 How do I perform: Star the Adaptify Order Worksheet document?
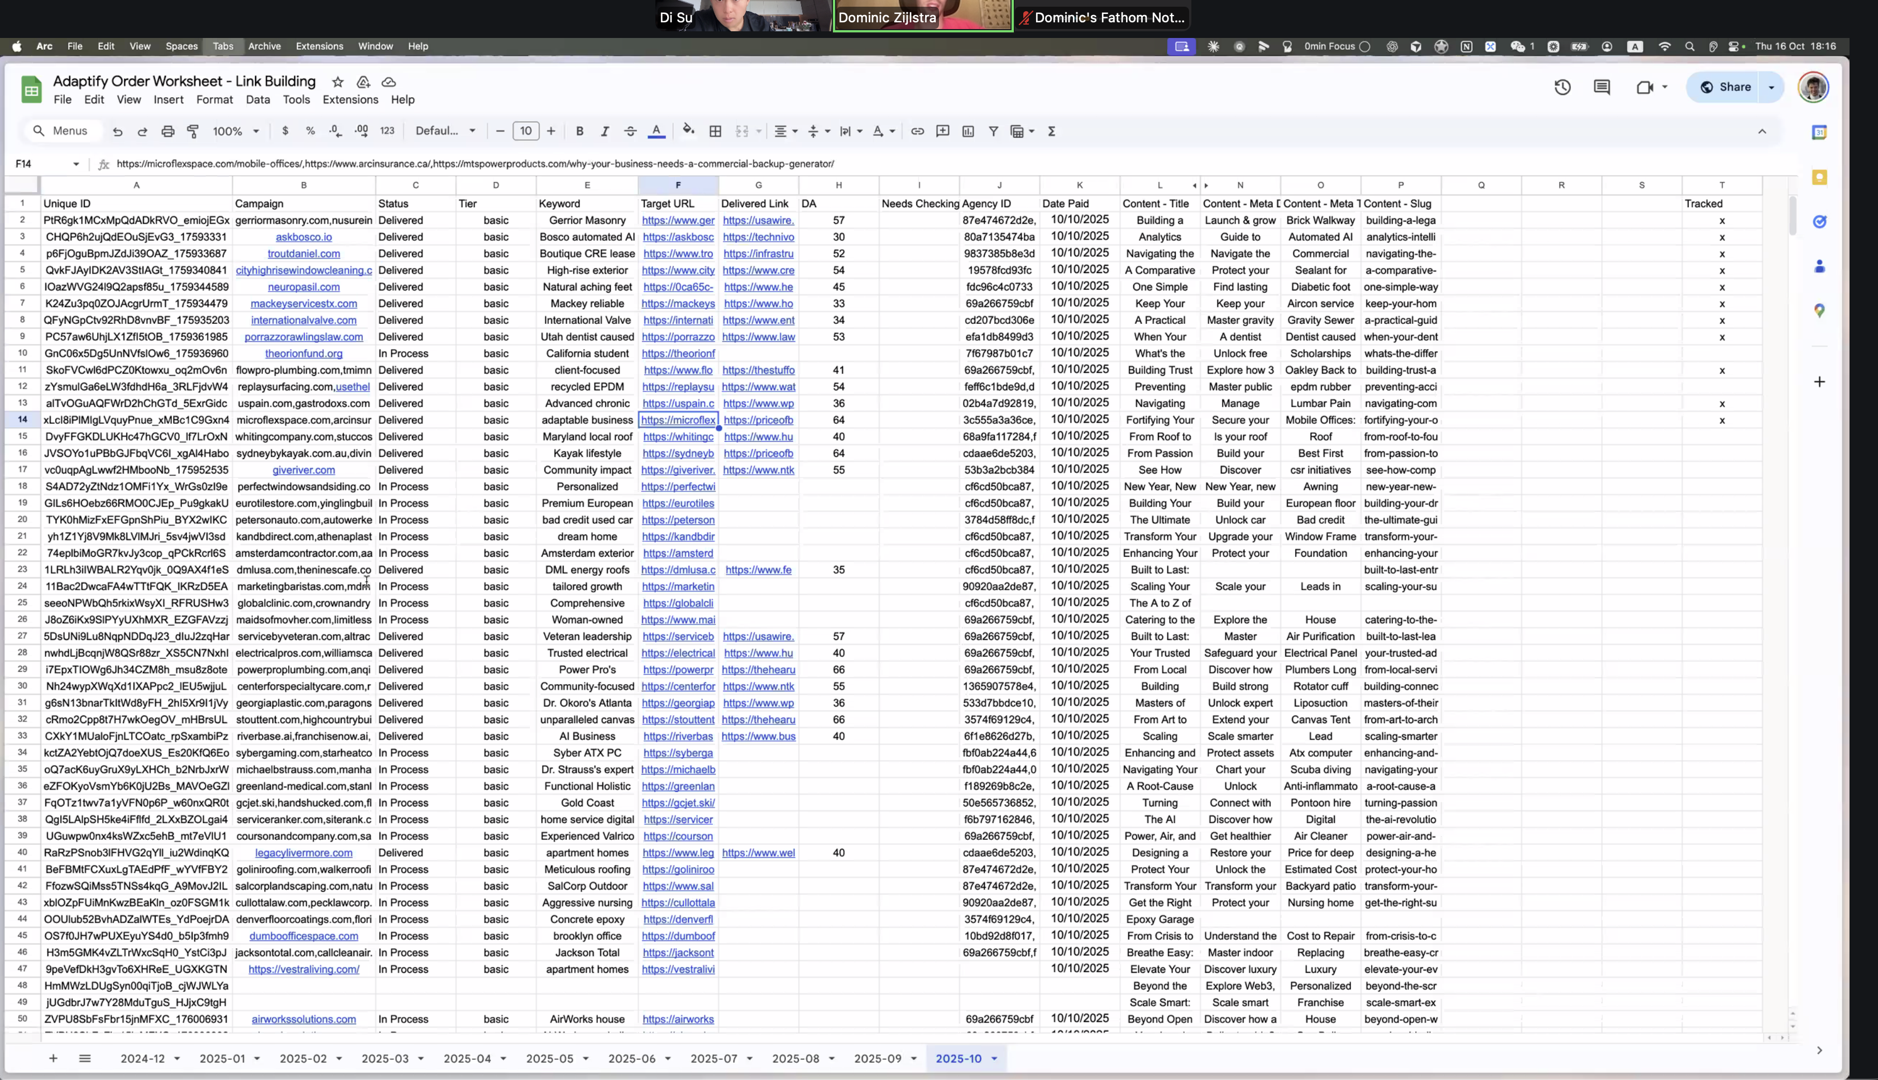pos(338,82)
